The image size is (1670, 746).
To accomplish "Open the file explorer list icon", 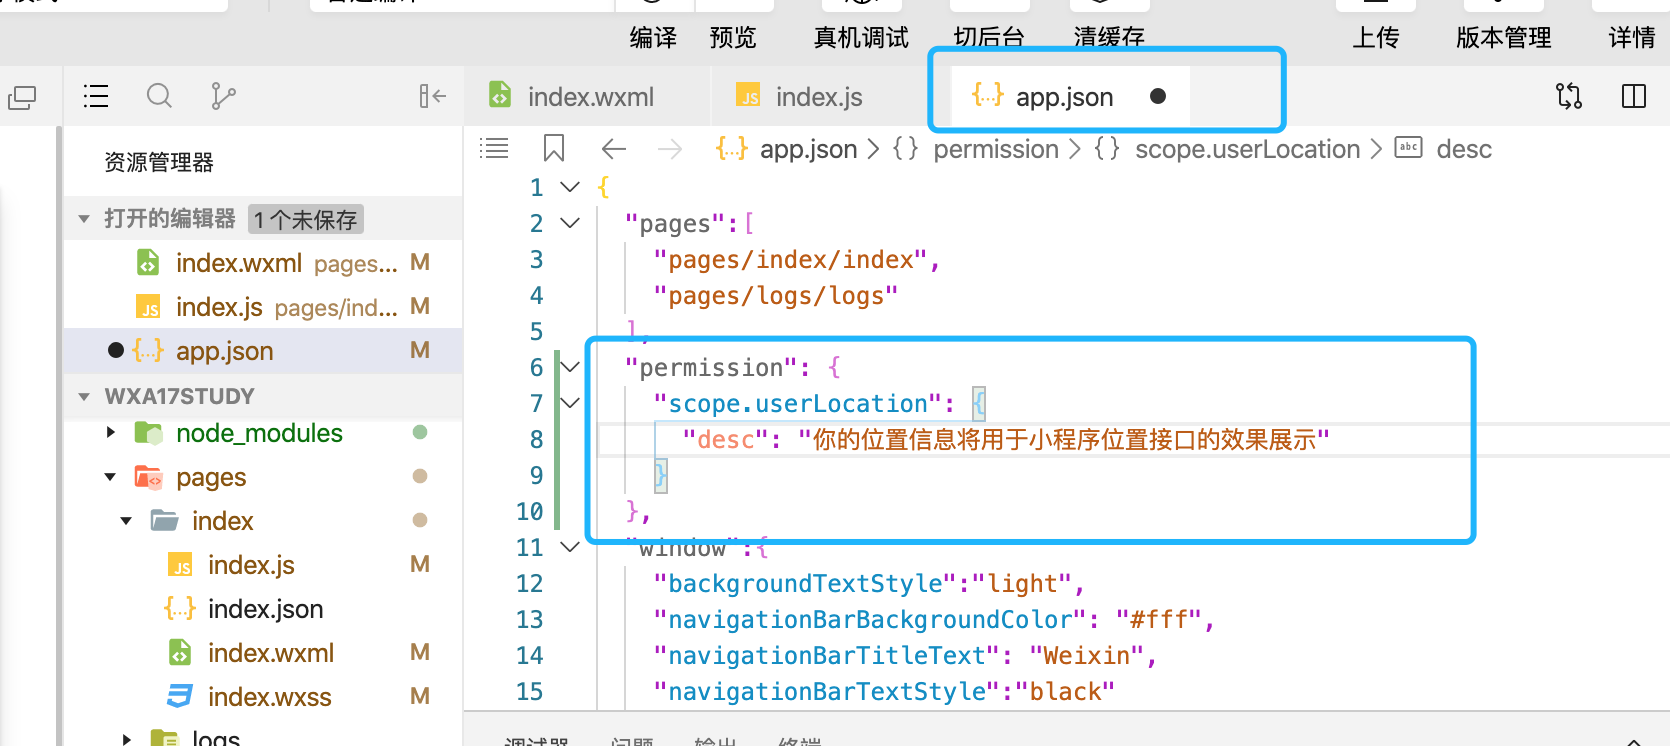I will click(x=96, y=96).
